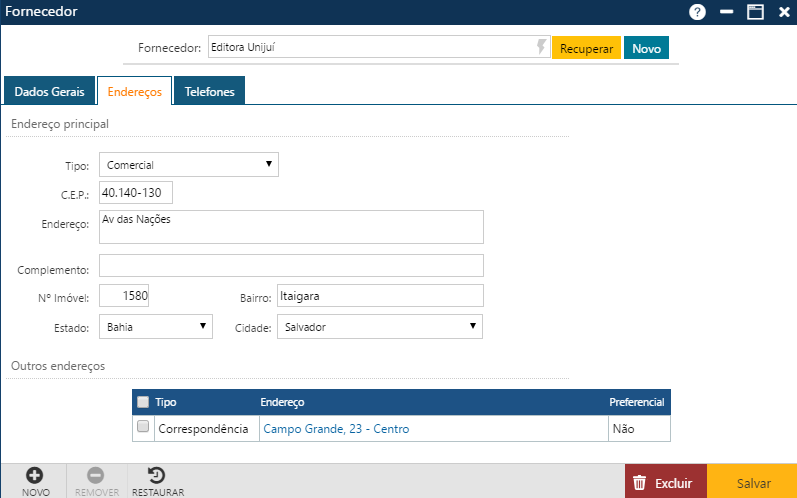Open the Telefones tab
This screenshot has height=498, width=797.
coord(209,91)
